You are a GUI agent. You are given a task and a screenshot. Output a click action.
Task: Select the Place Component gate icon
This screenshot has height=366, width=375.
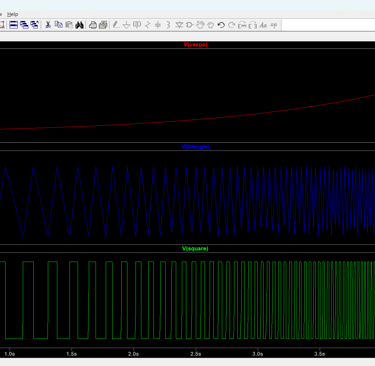pos(189,25)
